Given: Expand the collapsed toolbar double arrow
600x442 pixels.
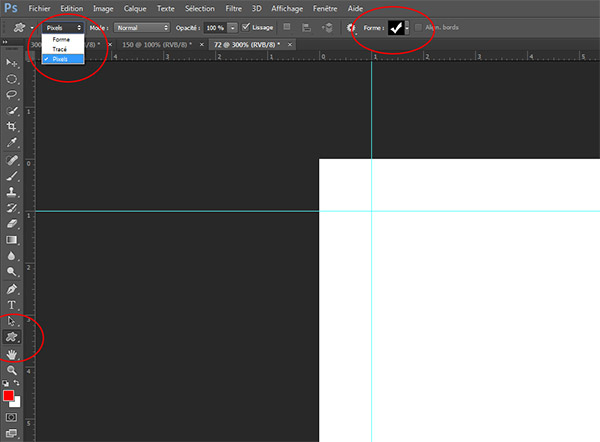Looking at the screenshot, I should click(x=5, y=42).
